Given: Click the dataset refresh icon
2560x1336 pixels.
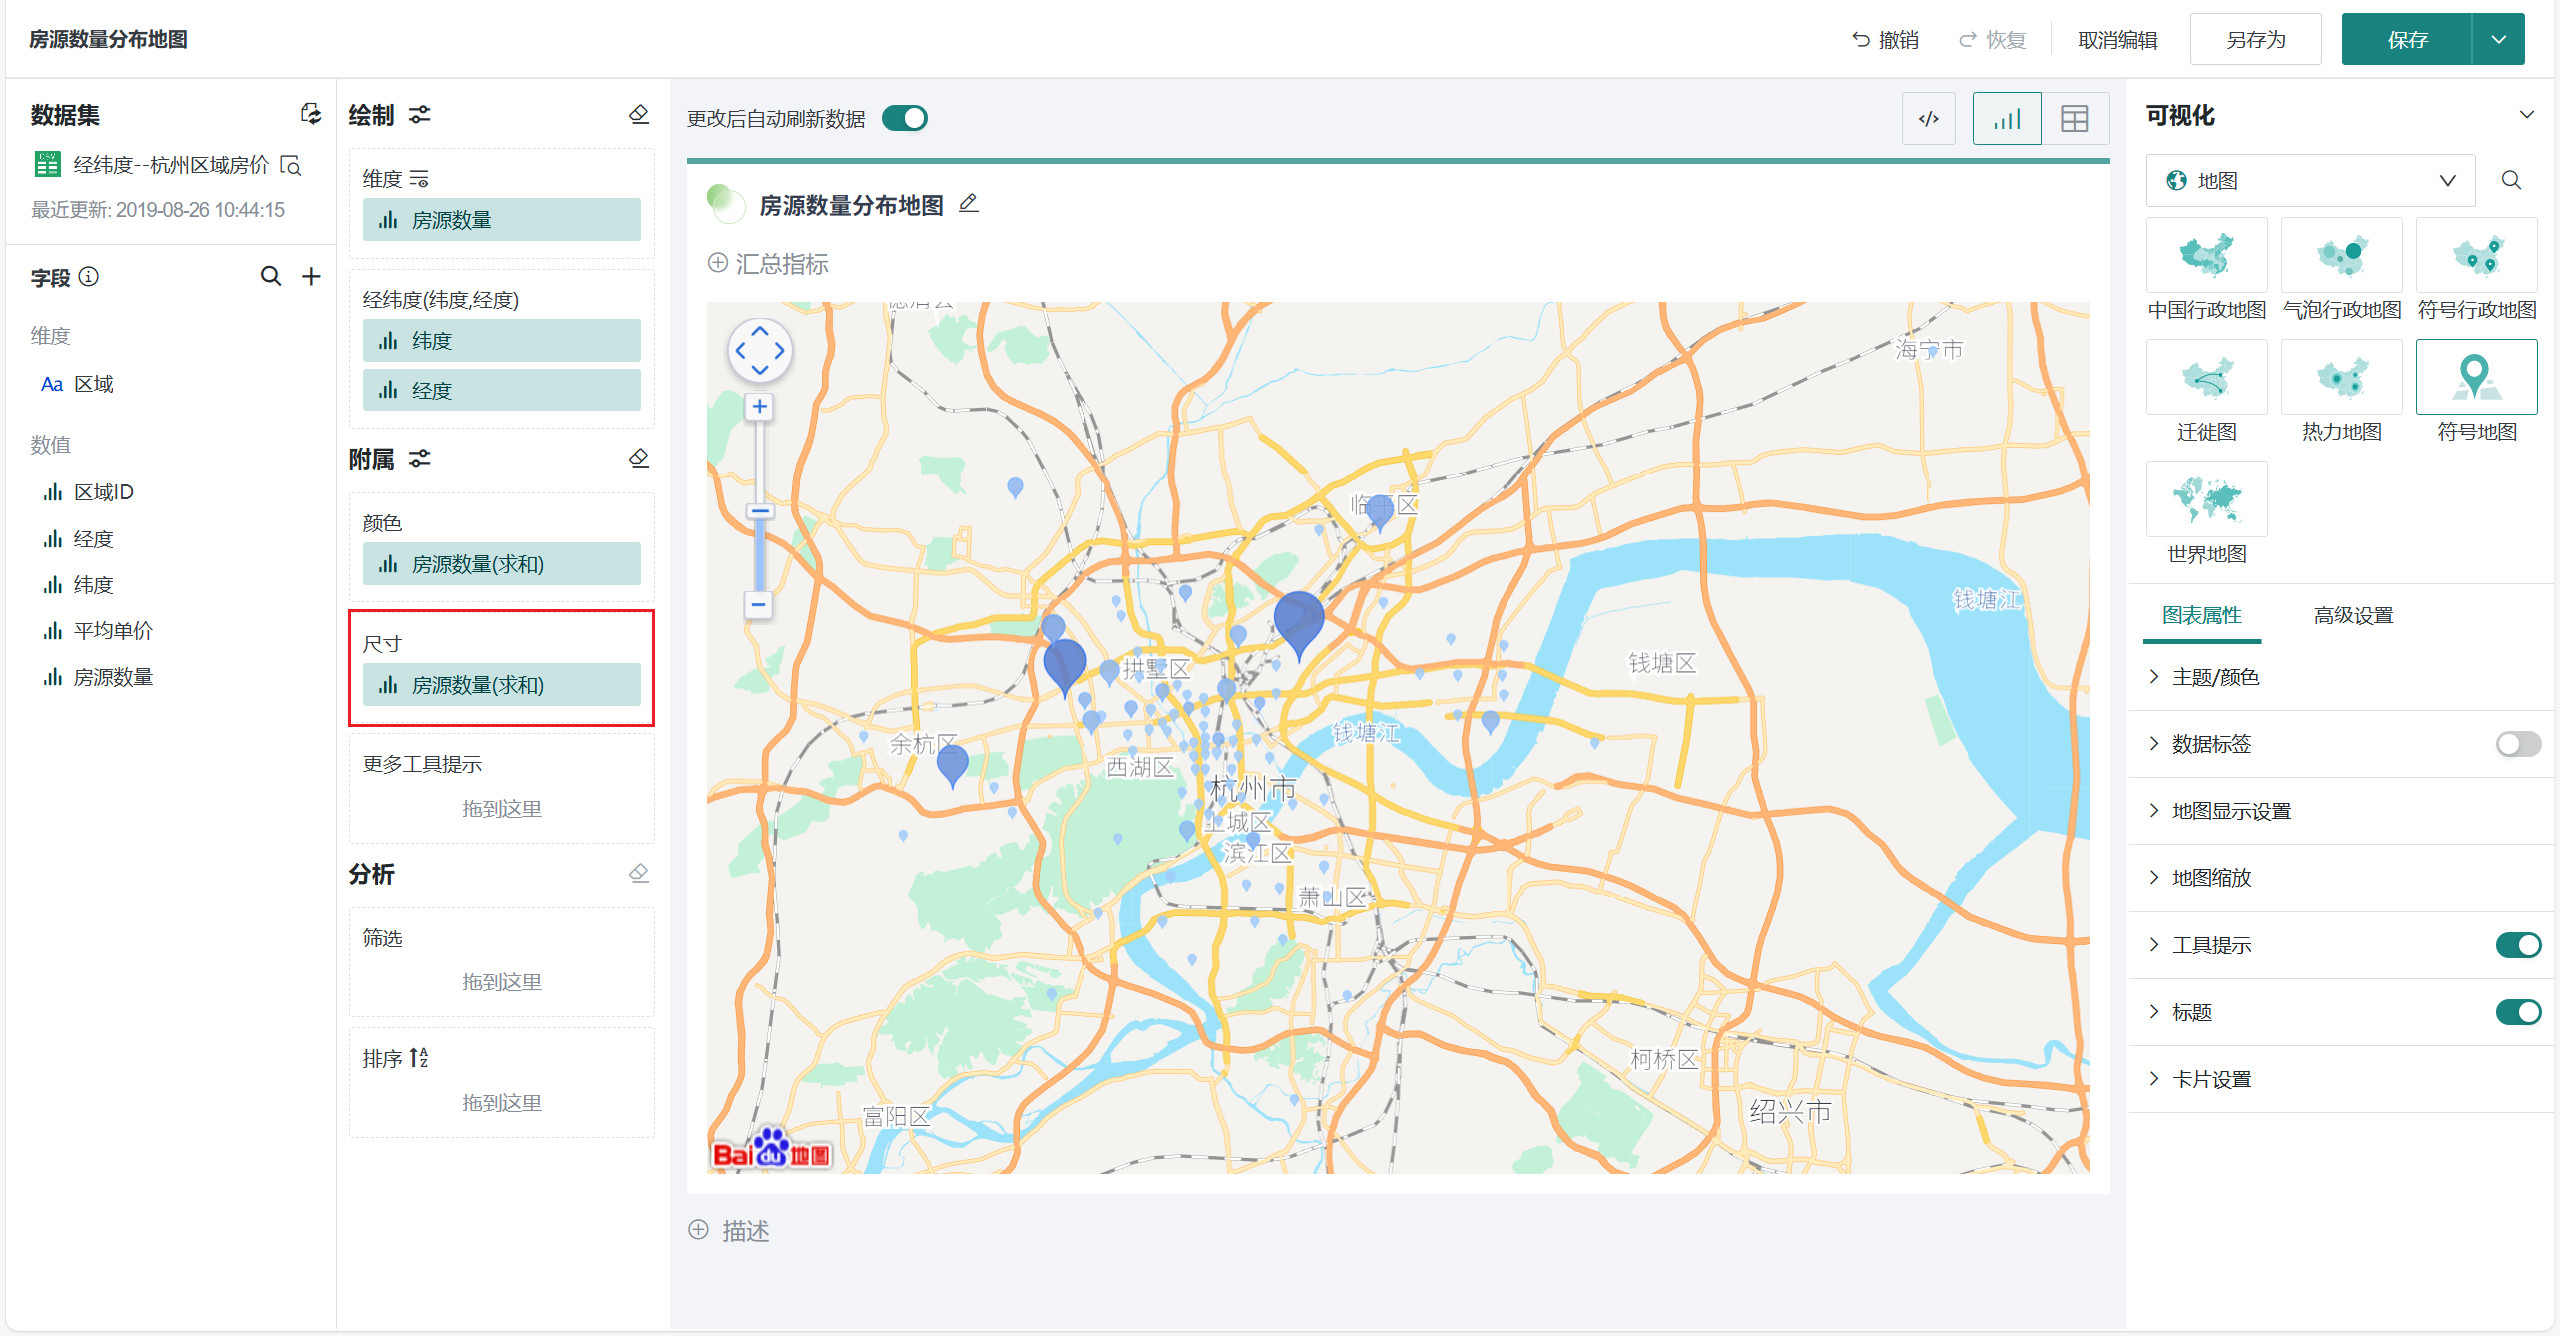Looking at the screenshot, I should pos(311,114).
